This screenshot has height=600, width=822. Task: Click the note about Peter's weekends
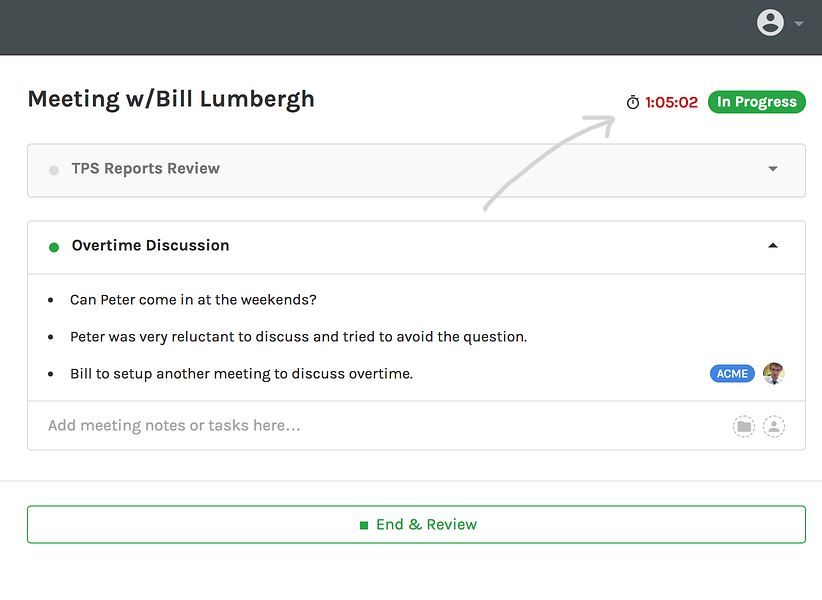click(x=193, y=300)
